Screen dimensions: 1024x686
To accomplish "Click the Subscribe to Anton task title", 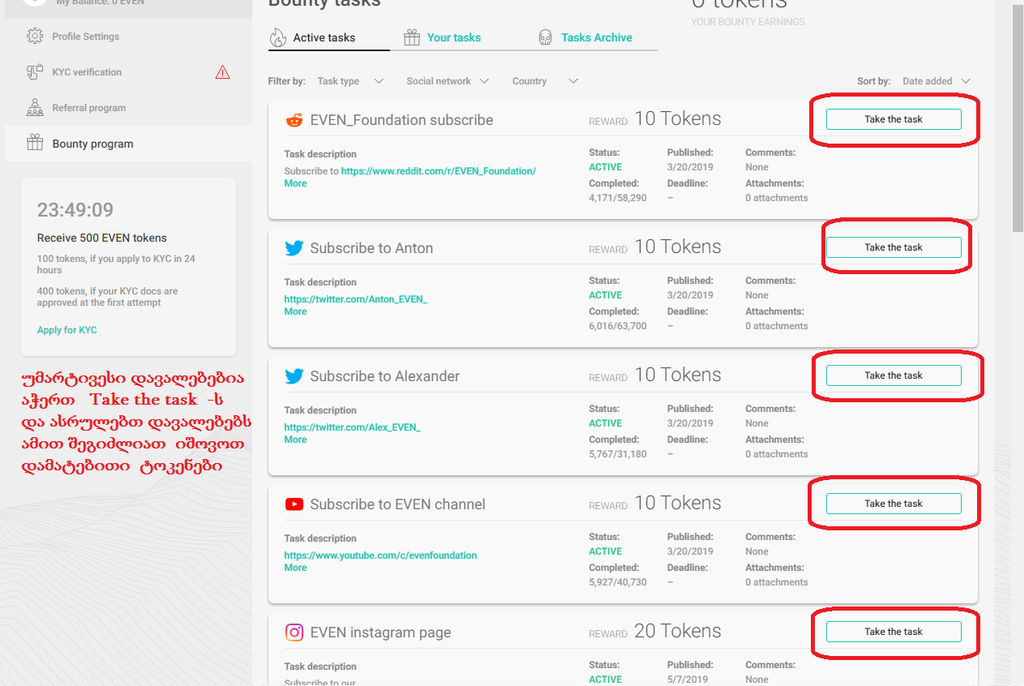I will (371, 248).
